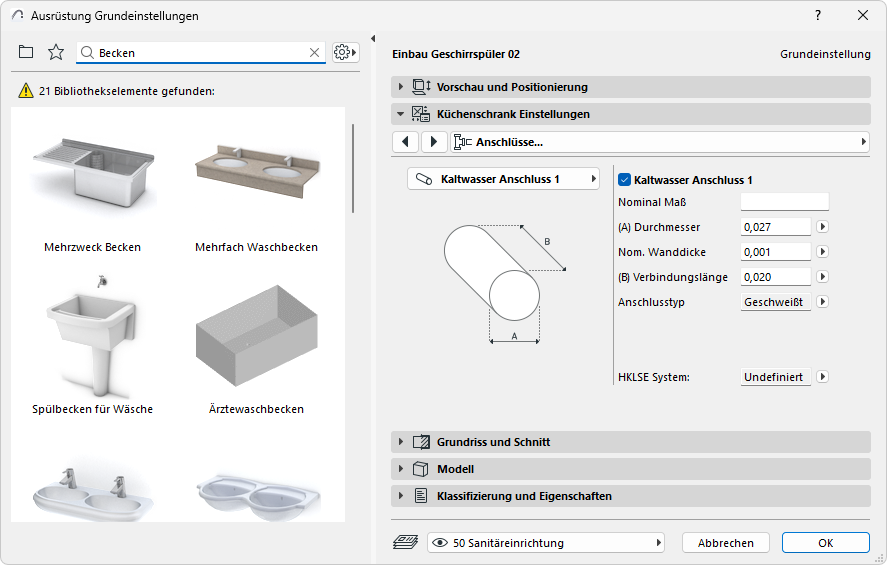The height and width of the screenshot is (565, 887).
Task: Click the Anschlüsse connector icon
Action: click(x=463, y=142)
